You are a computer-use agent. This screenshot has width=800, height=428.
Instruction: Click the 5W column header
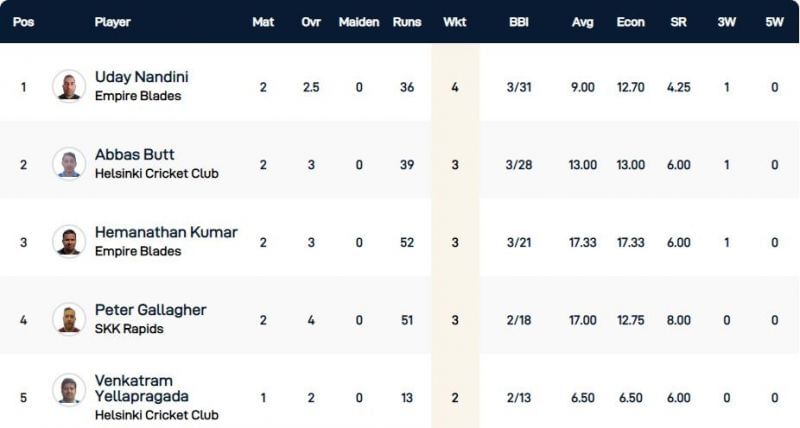coord(774,22)
